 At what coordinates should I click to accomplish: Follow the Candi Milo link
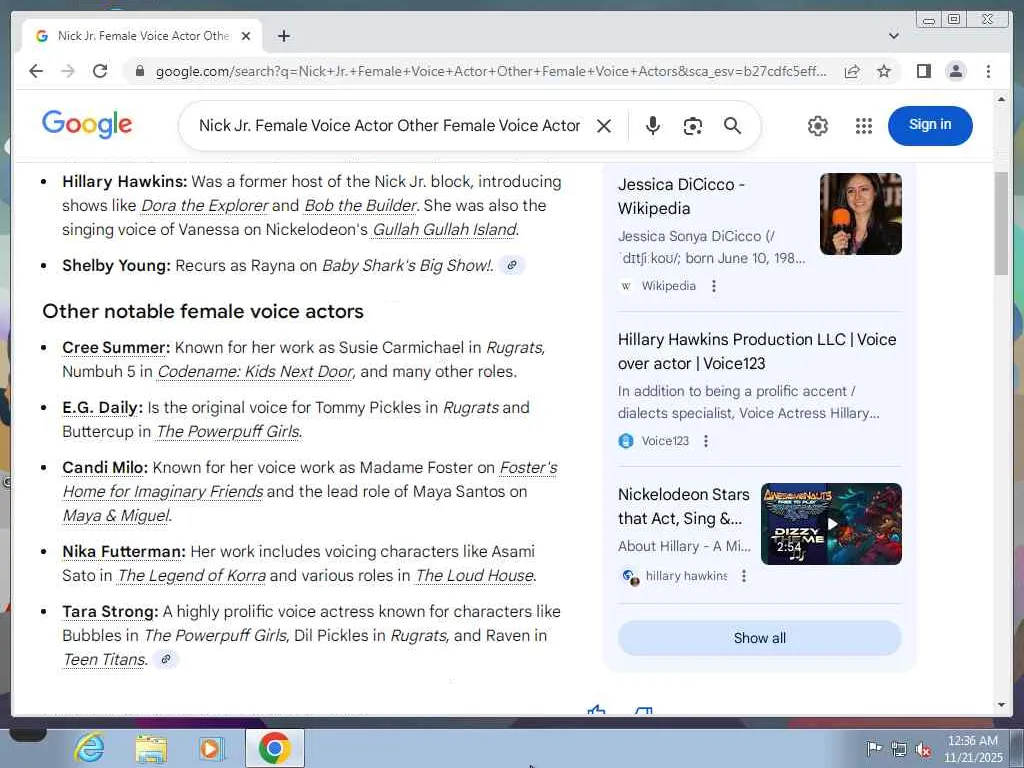[104, 468]
